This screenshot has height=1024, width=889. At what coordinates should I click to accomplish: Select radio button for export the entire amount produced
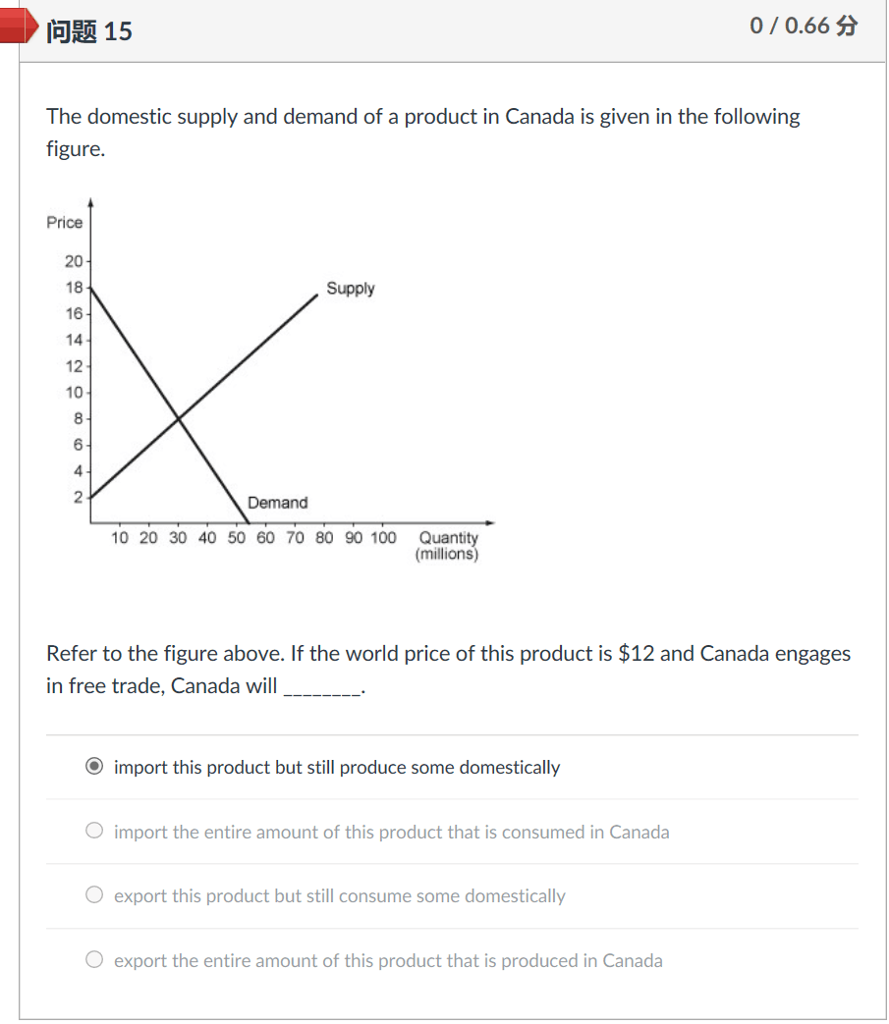click(x=95, y=960)
